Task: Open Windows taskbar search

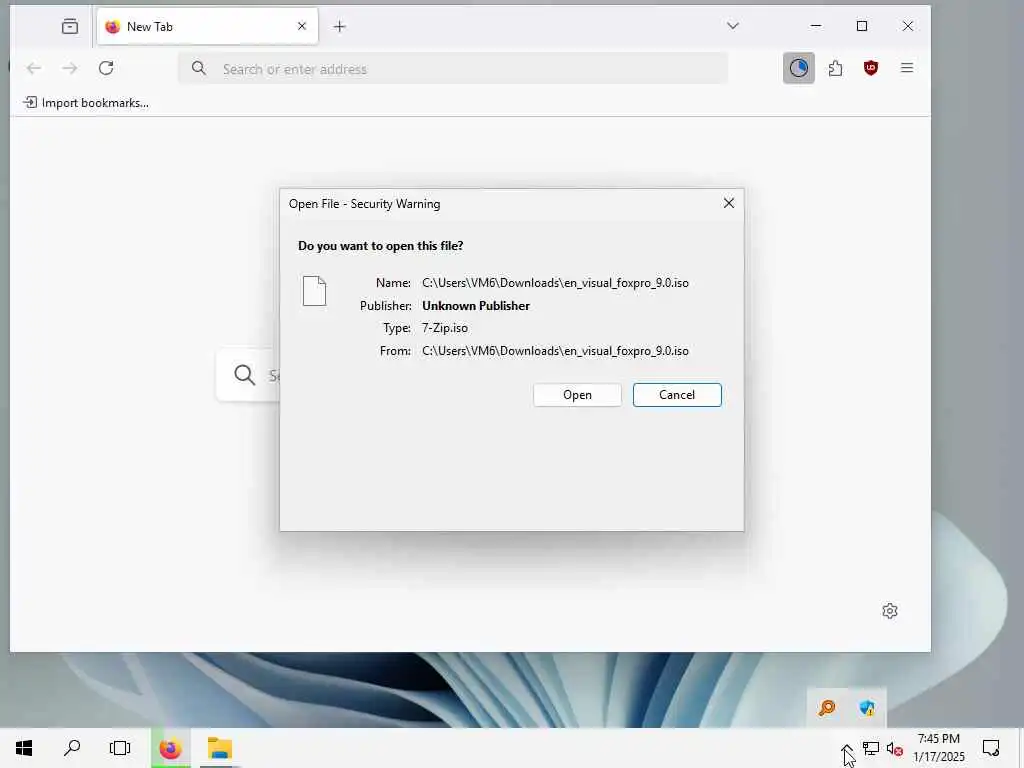Action: point(72,748)
